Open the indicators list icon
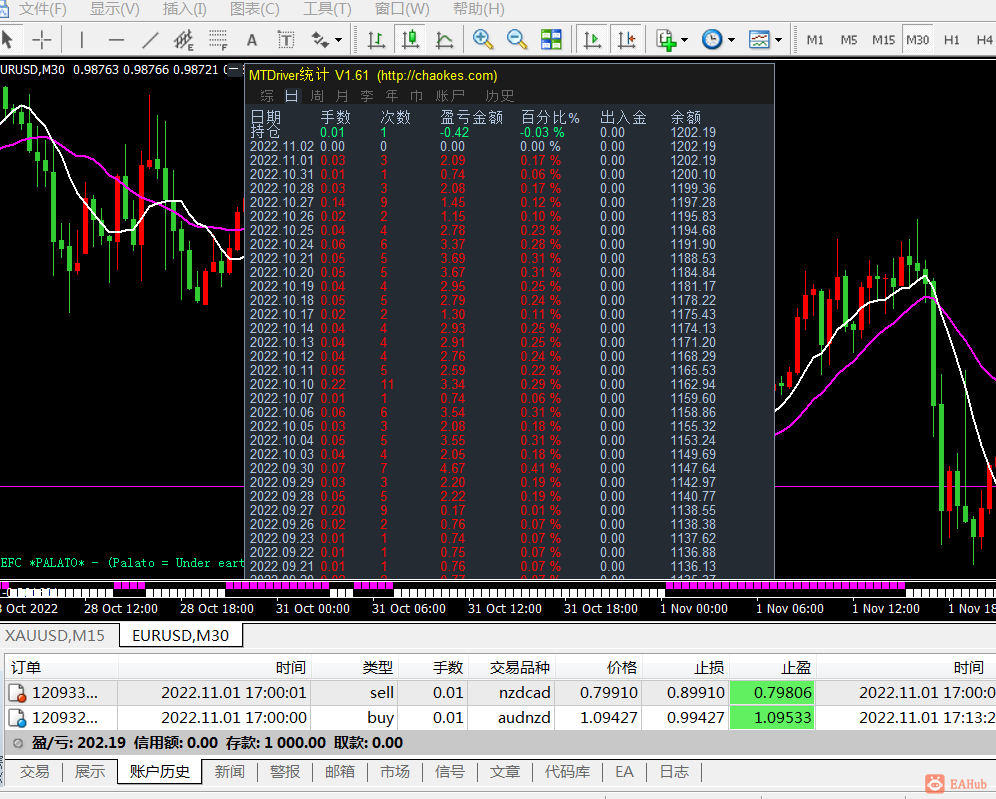Image resolution: width=996 pixels, height=799 pixels. pyautogui.click(x=666, y=40)
